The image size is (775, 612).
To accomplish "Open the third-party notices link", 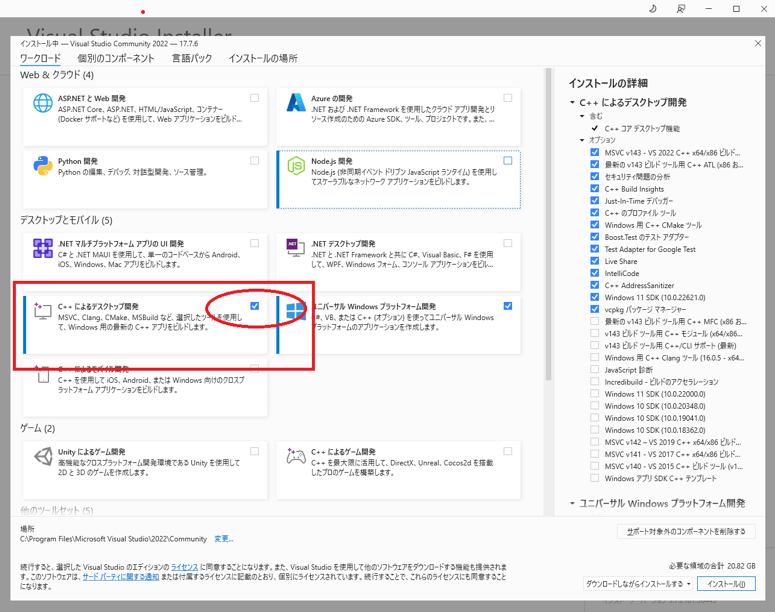I will tap(121, 577).
